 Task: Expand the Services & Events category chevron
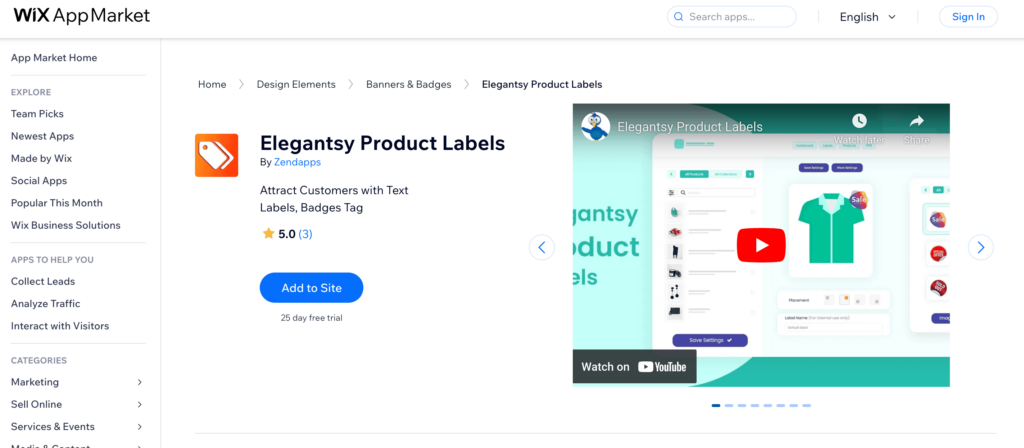(x=139, y=426)
